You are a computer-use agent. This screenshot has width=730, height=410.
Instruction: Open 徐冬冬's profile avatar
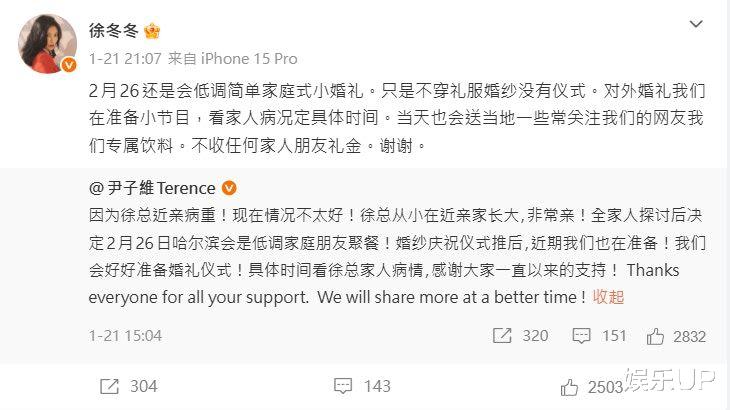(x=45, y=44)
